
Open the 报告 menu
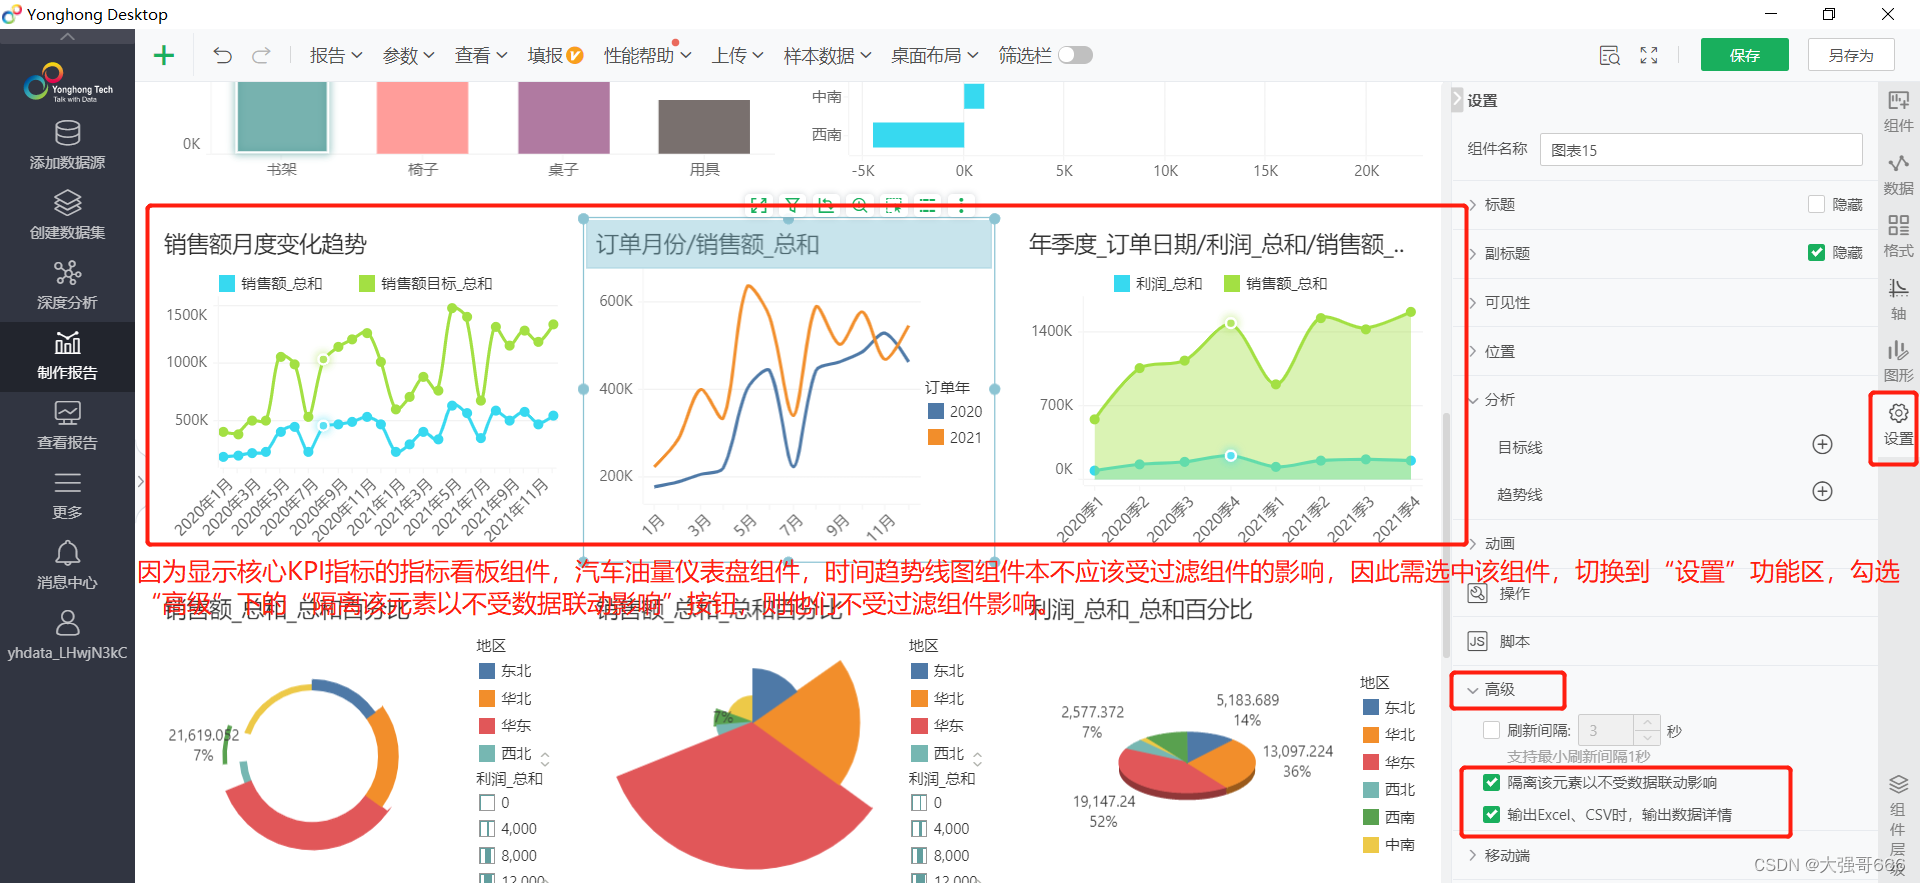point(336,55)
